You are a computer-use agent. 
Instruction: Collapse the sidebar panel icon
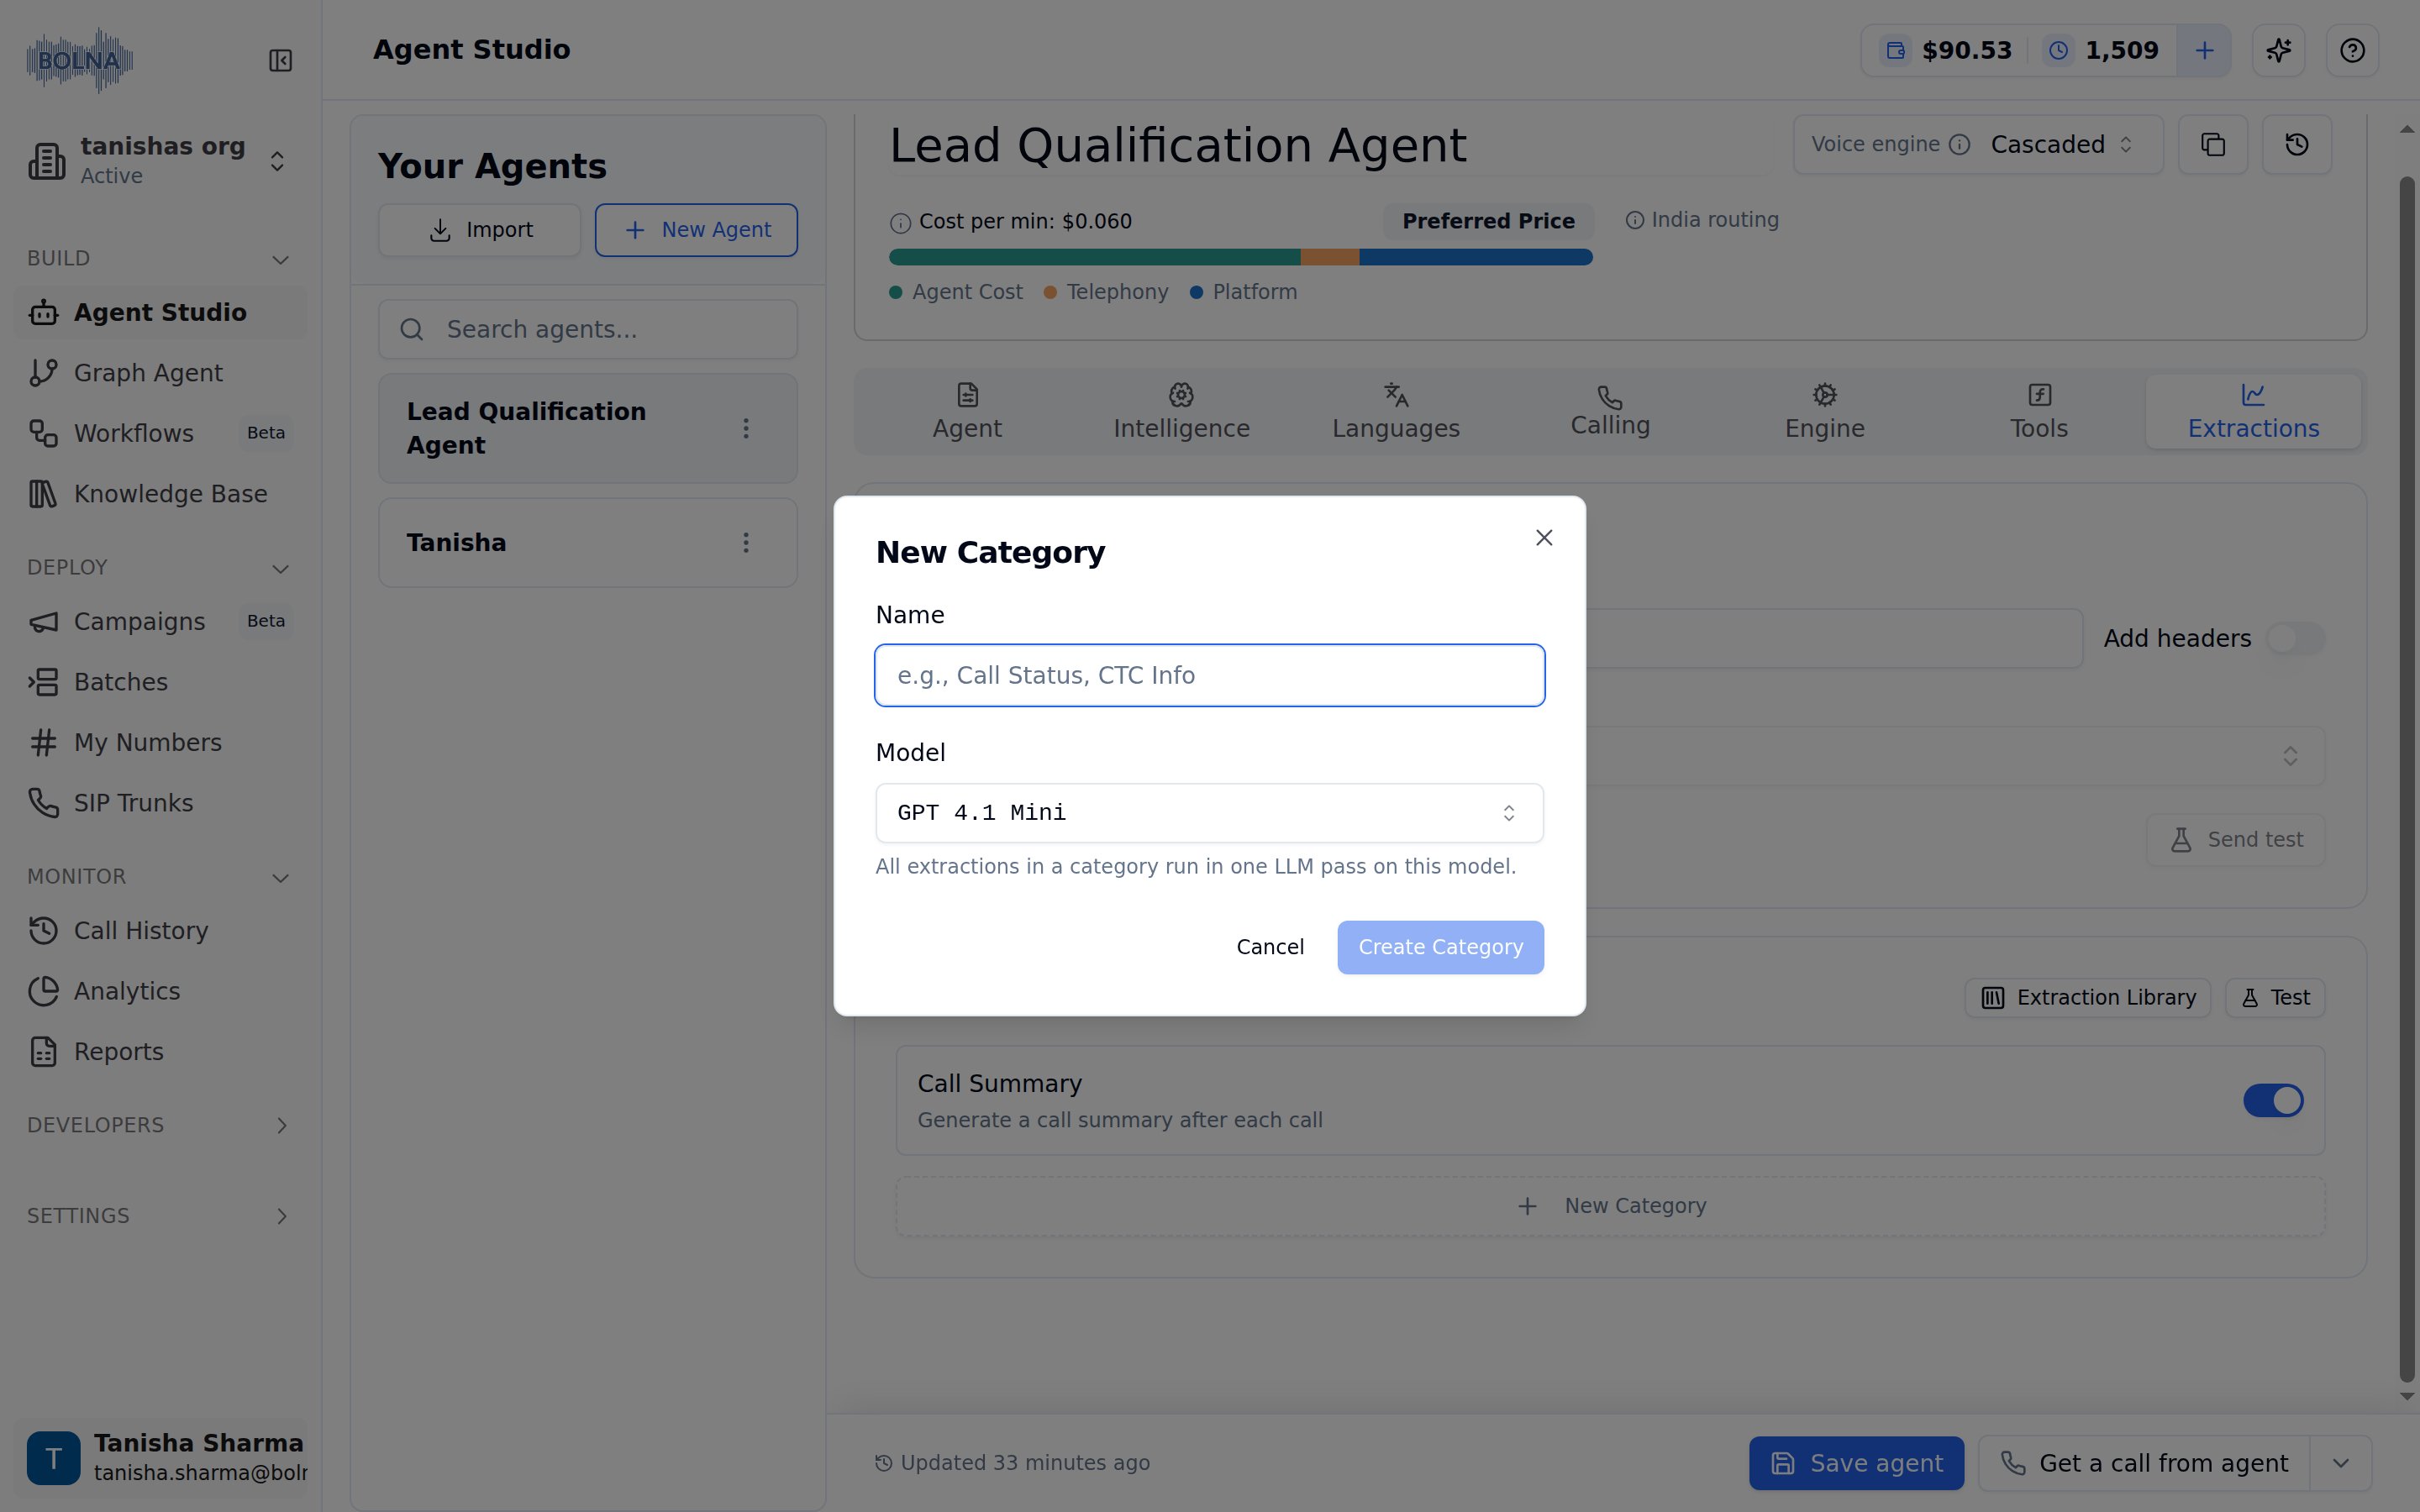281,61
